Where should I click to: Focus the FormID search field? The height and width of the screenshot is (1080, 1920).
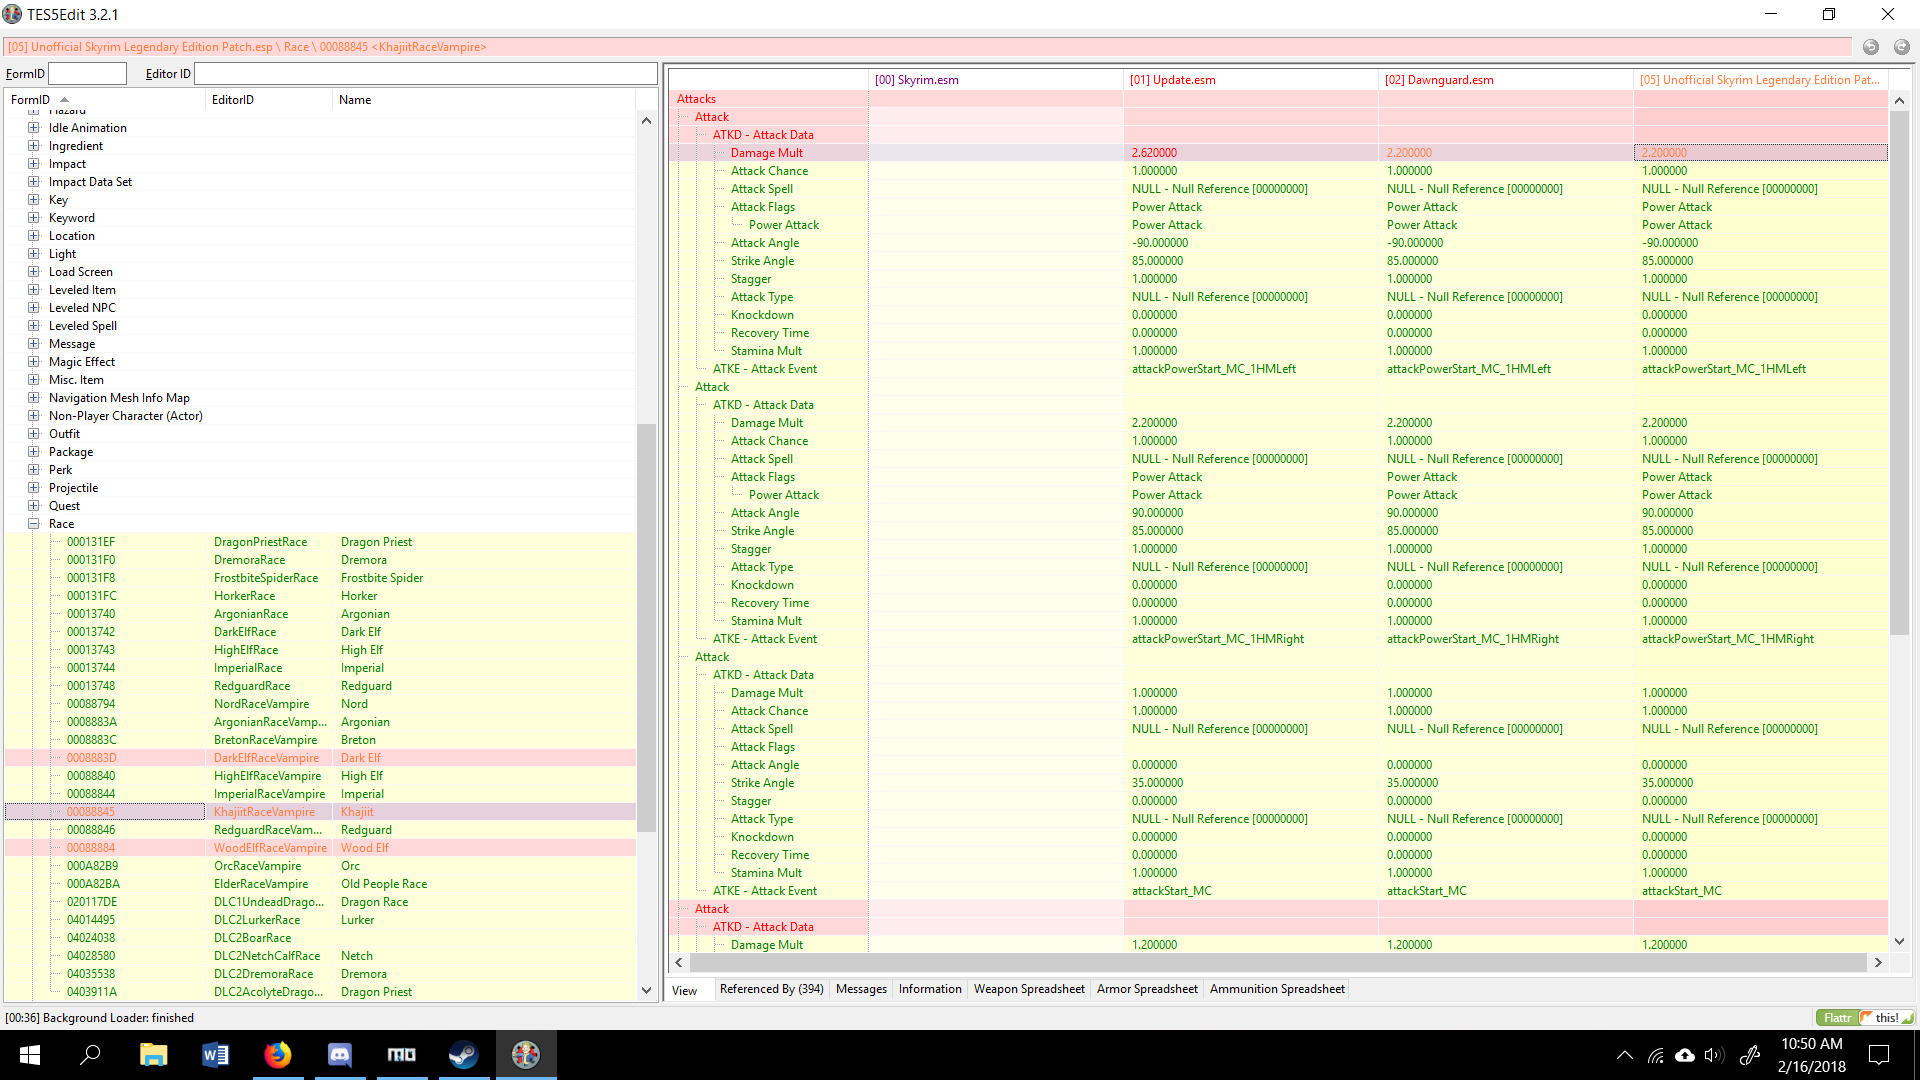coord(88,73)
